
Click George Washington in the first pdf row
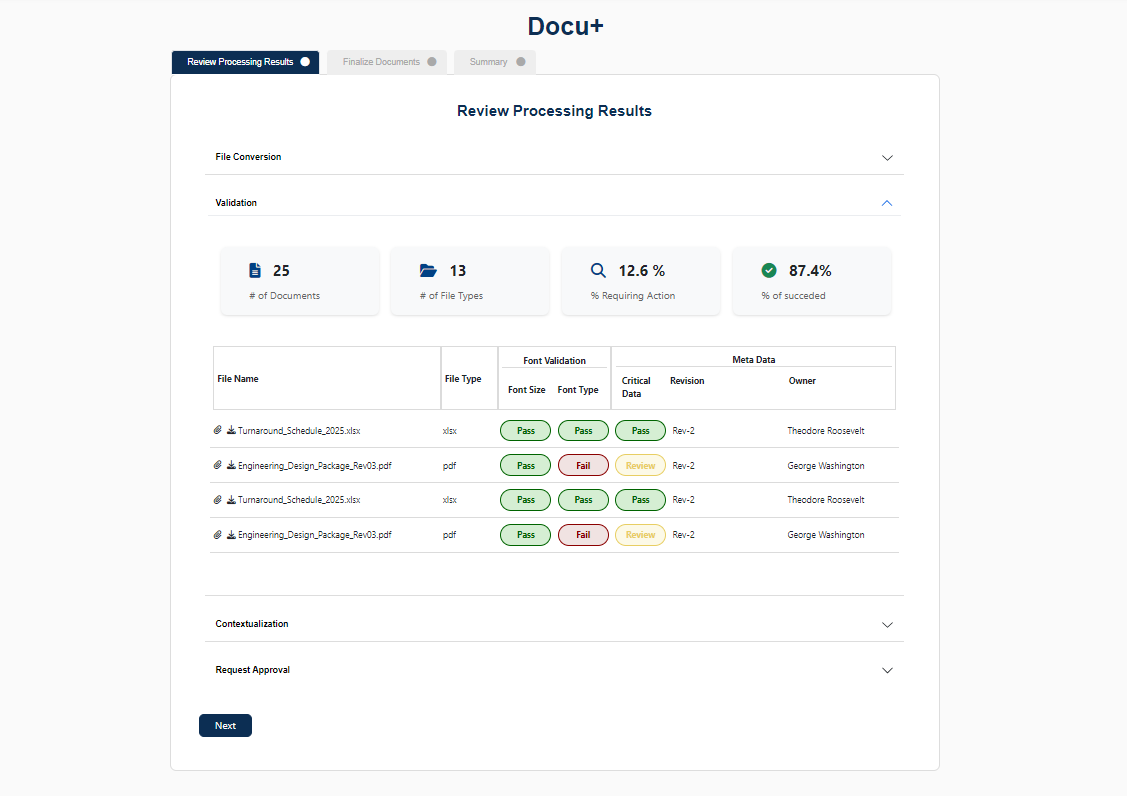click(x=826, y=466)
